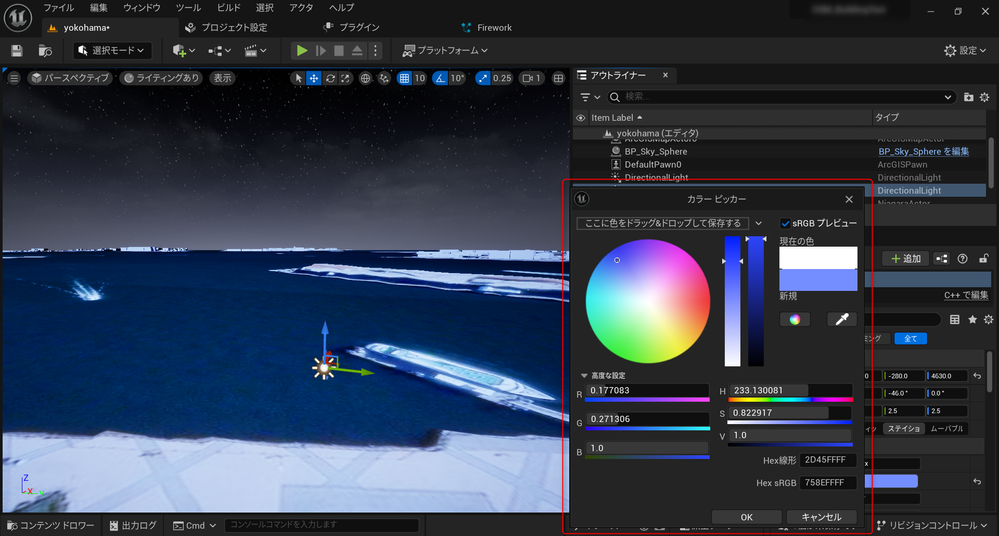Open the Help (ヘルプ) menu
The height and width of the screenshot is (536, 999).
(x=341, y=8)
